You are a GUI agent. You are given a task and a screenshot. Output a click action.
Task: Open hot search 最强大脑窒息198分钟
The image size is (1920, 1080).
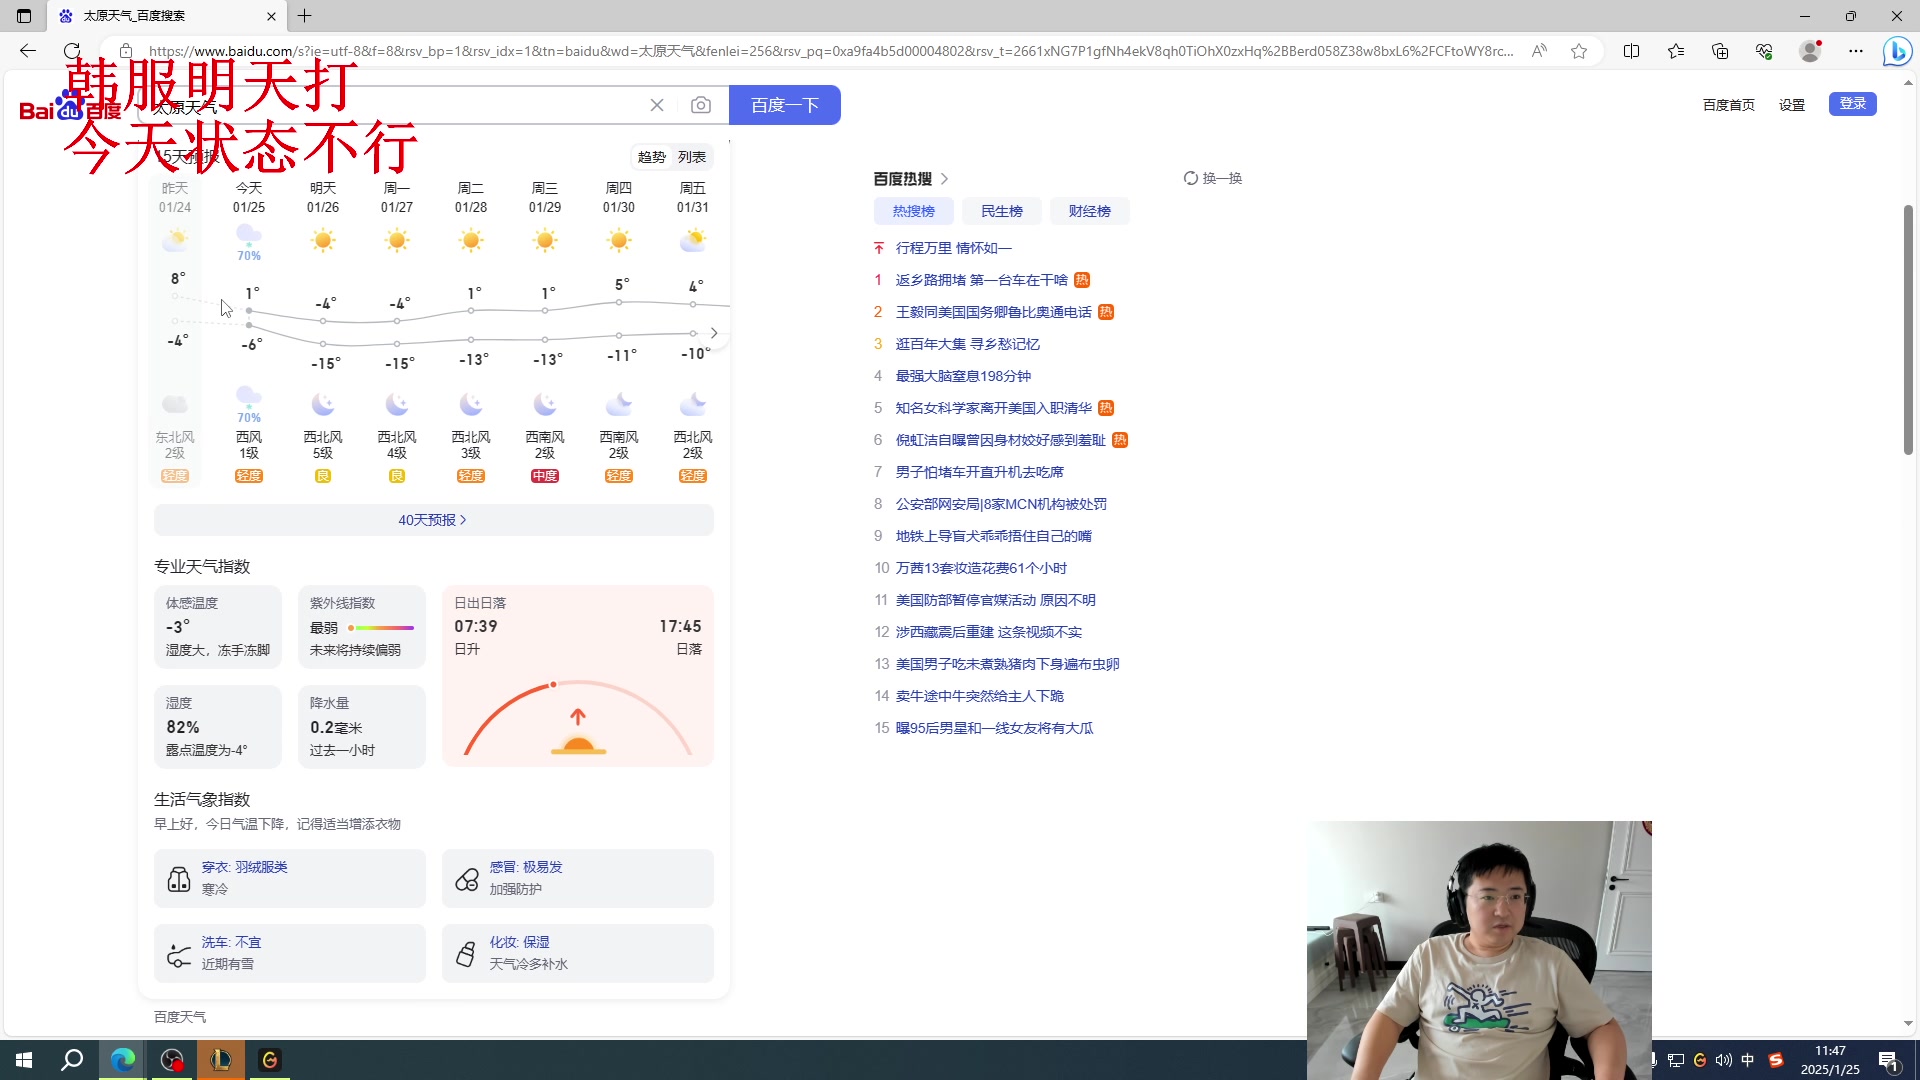click(963, 376)
